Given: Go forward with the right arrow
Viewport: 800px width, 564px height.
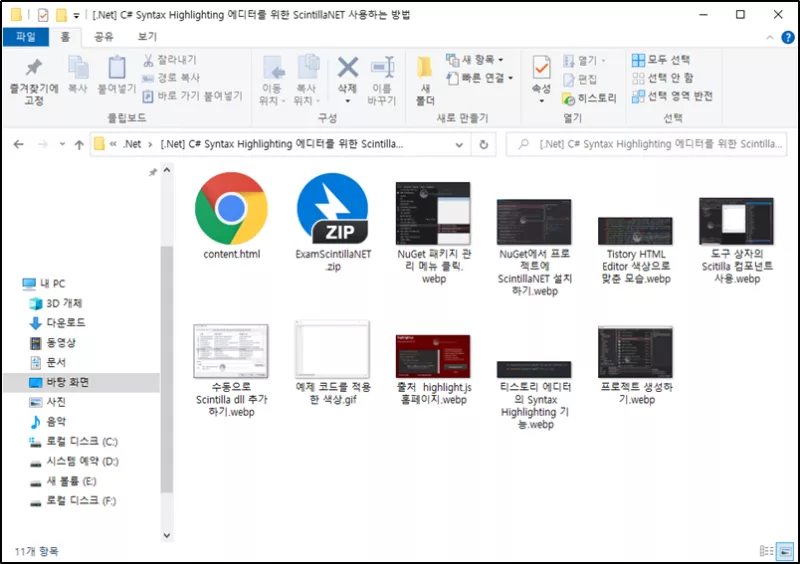Looking at the screenshot, I should click(43, 144).
